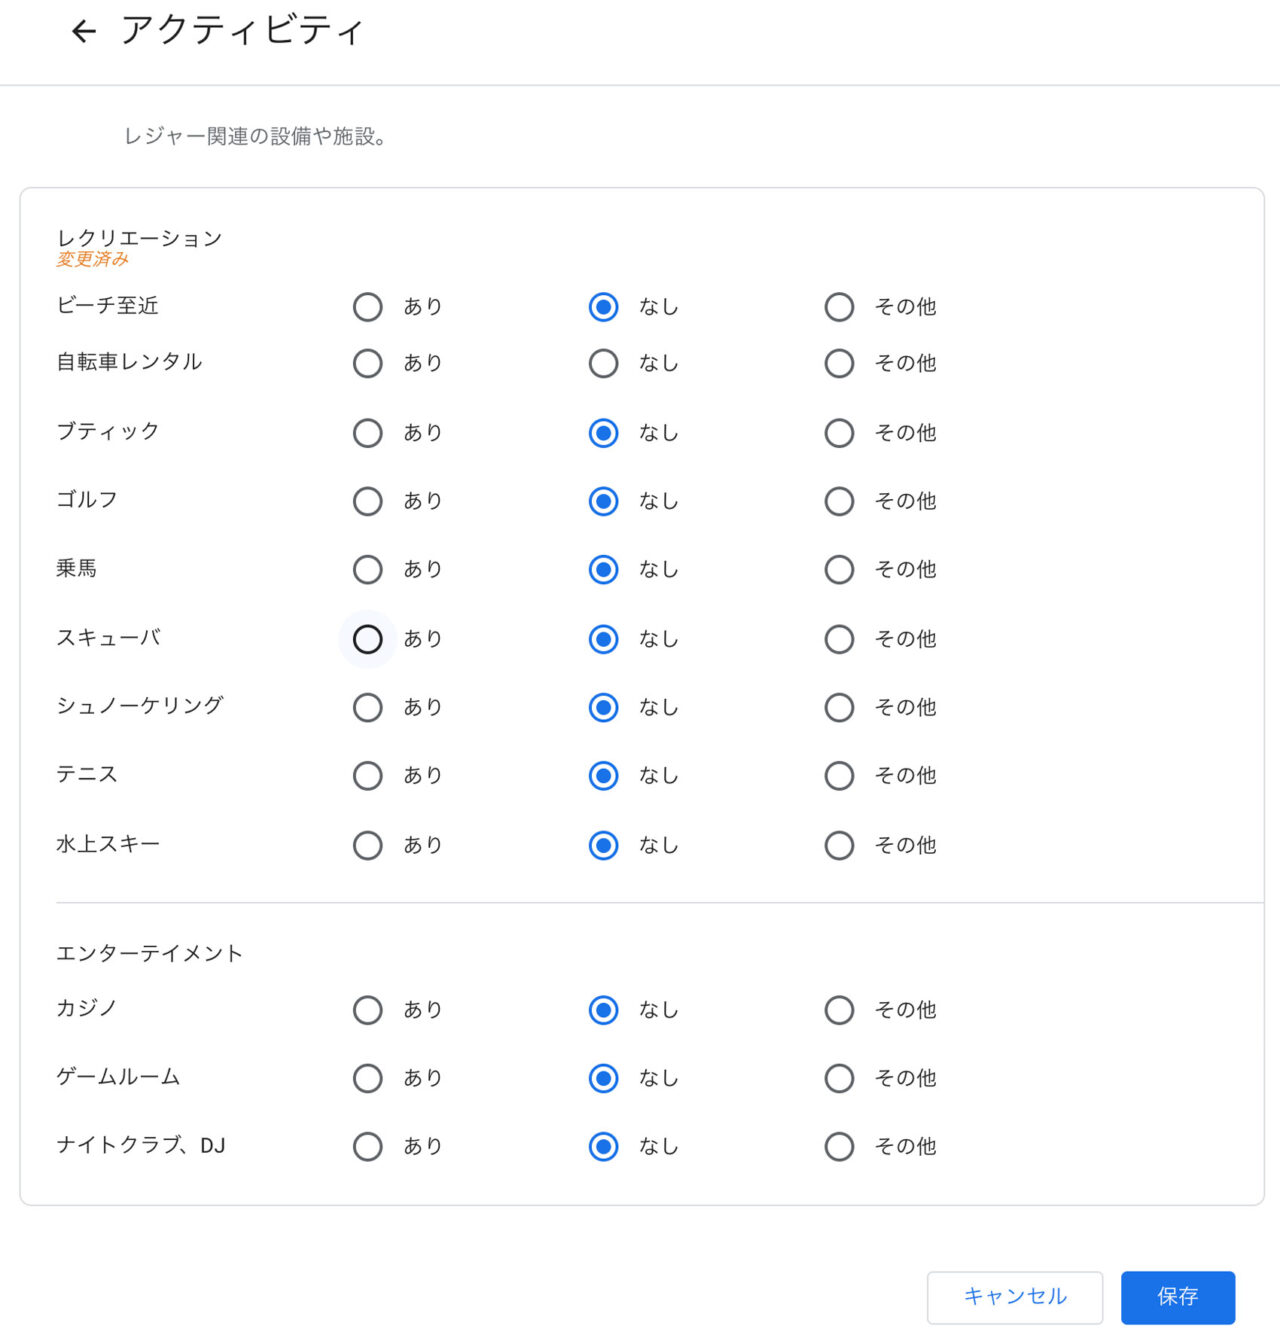Set 水上スキー to あり
Viewport: 1280px width, 1344px height.
coord(368,845)
